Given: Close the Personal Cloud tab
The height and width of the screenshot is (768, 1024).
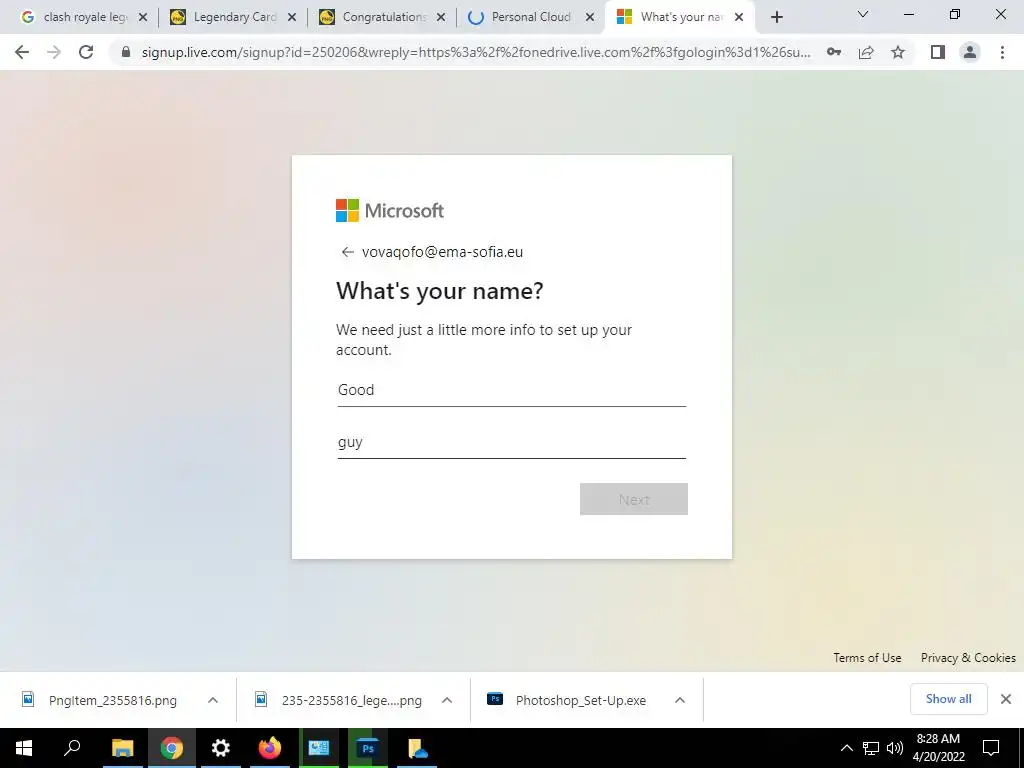Looking at the screenshot, I should coord(590,18).
